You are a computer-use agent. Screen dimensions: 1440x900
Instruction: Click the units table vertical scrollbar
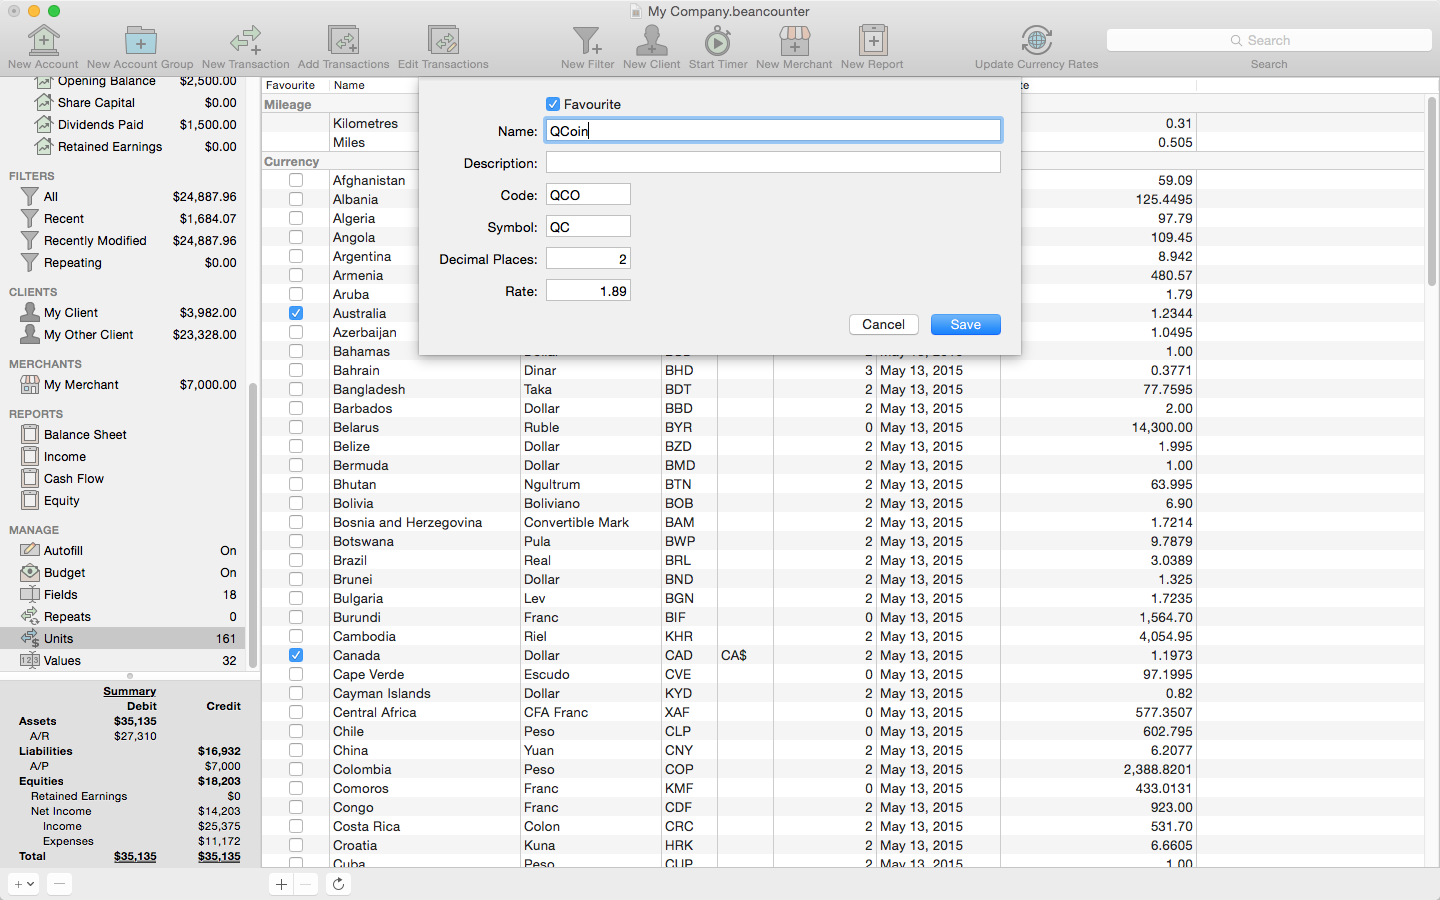point(1432,190)
